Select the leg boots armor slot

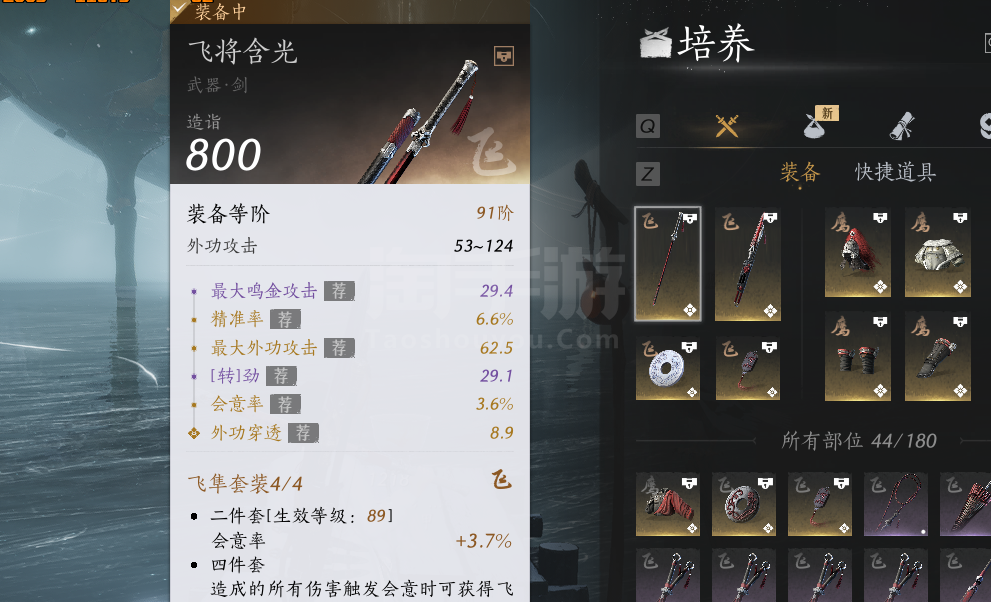[x=938, y=356]
